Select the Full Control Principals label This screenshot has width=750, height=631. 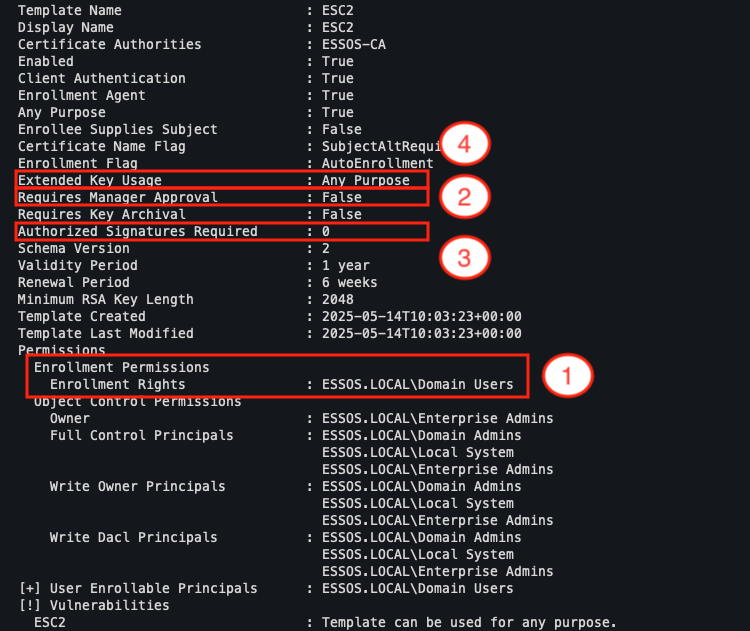141,435
